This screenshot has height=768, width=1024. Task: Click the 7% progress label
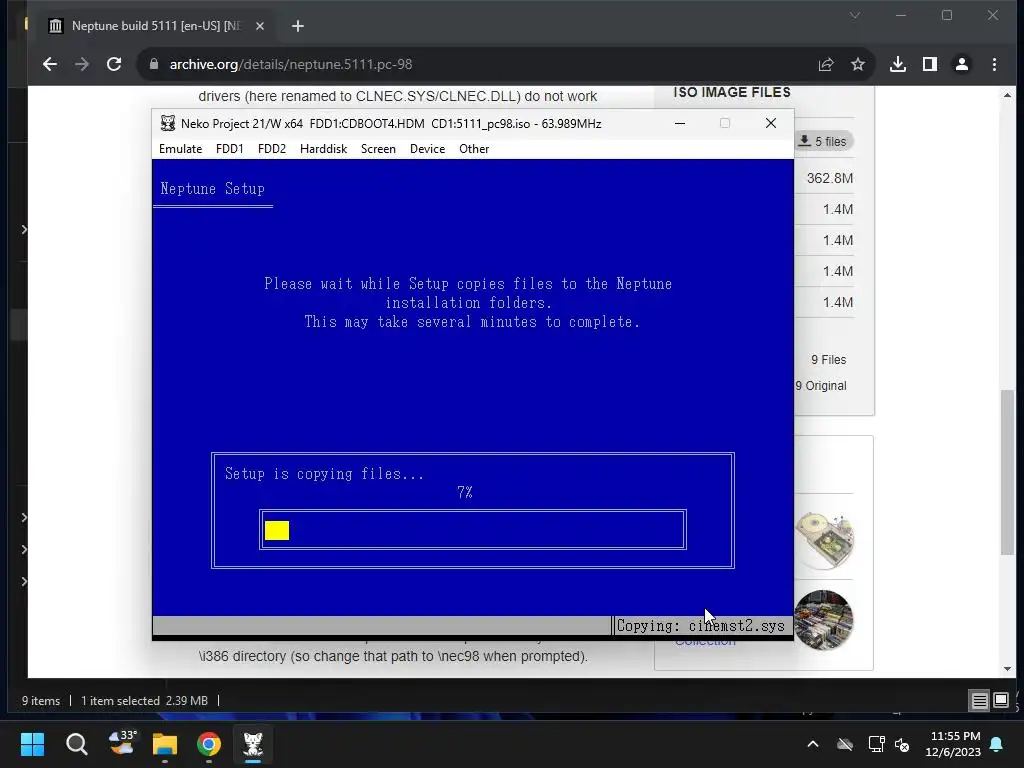click(x=464, y=492)
